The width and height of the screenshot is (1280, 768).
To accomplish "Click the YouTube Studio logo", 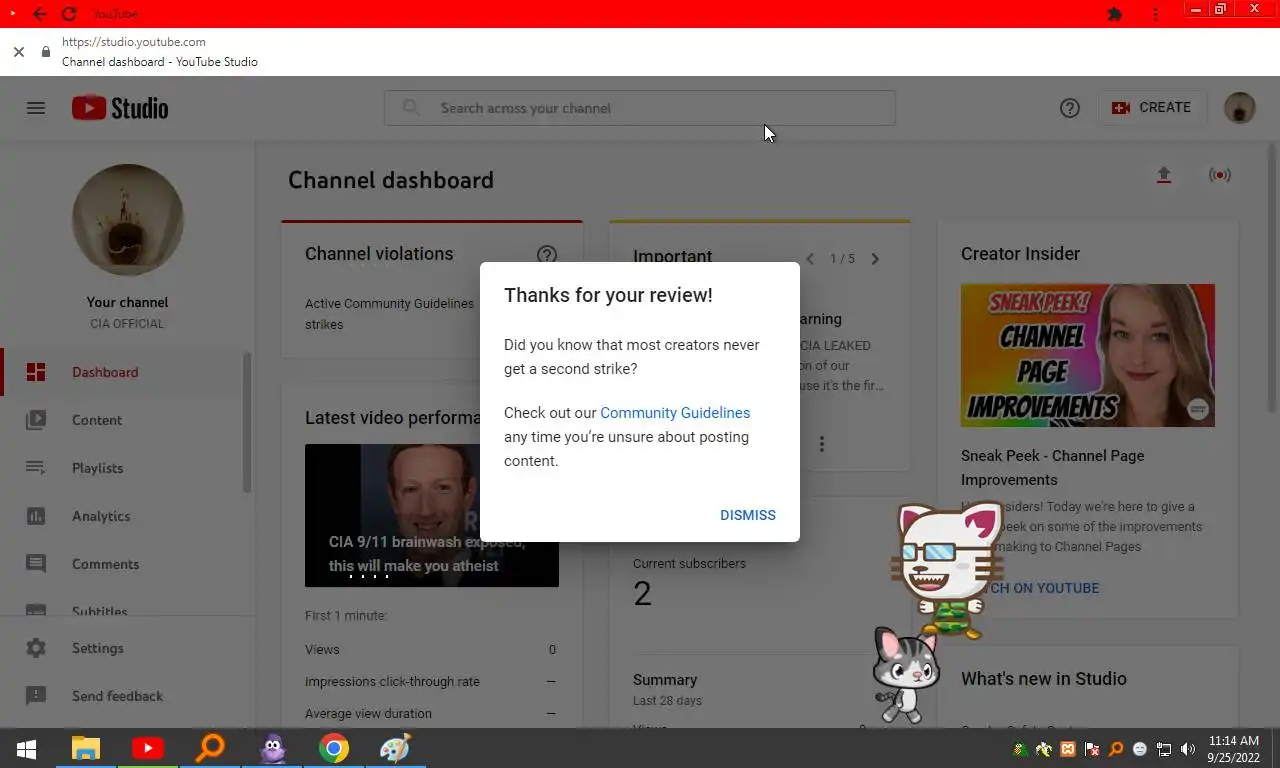I will [120, 108].
